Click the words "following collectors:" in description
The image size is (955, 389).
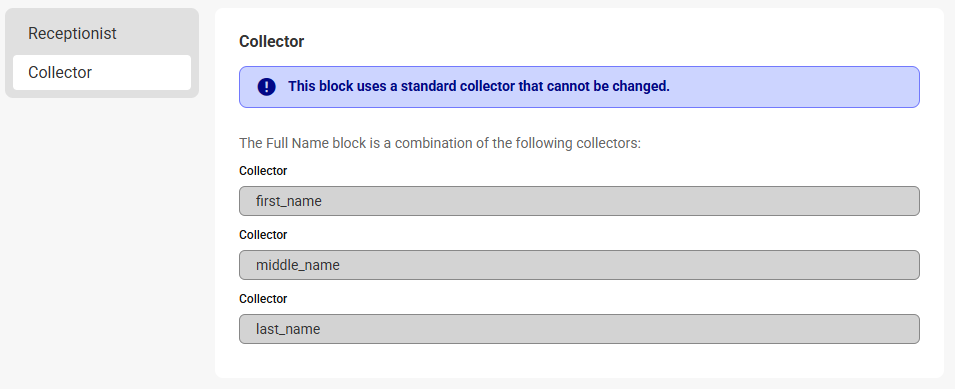578,143
